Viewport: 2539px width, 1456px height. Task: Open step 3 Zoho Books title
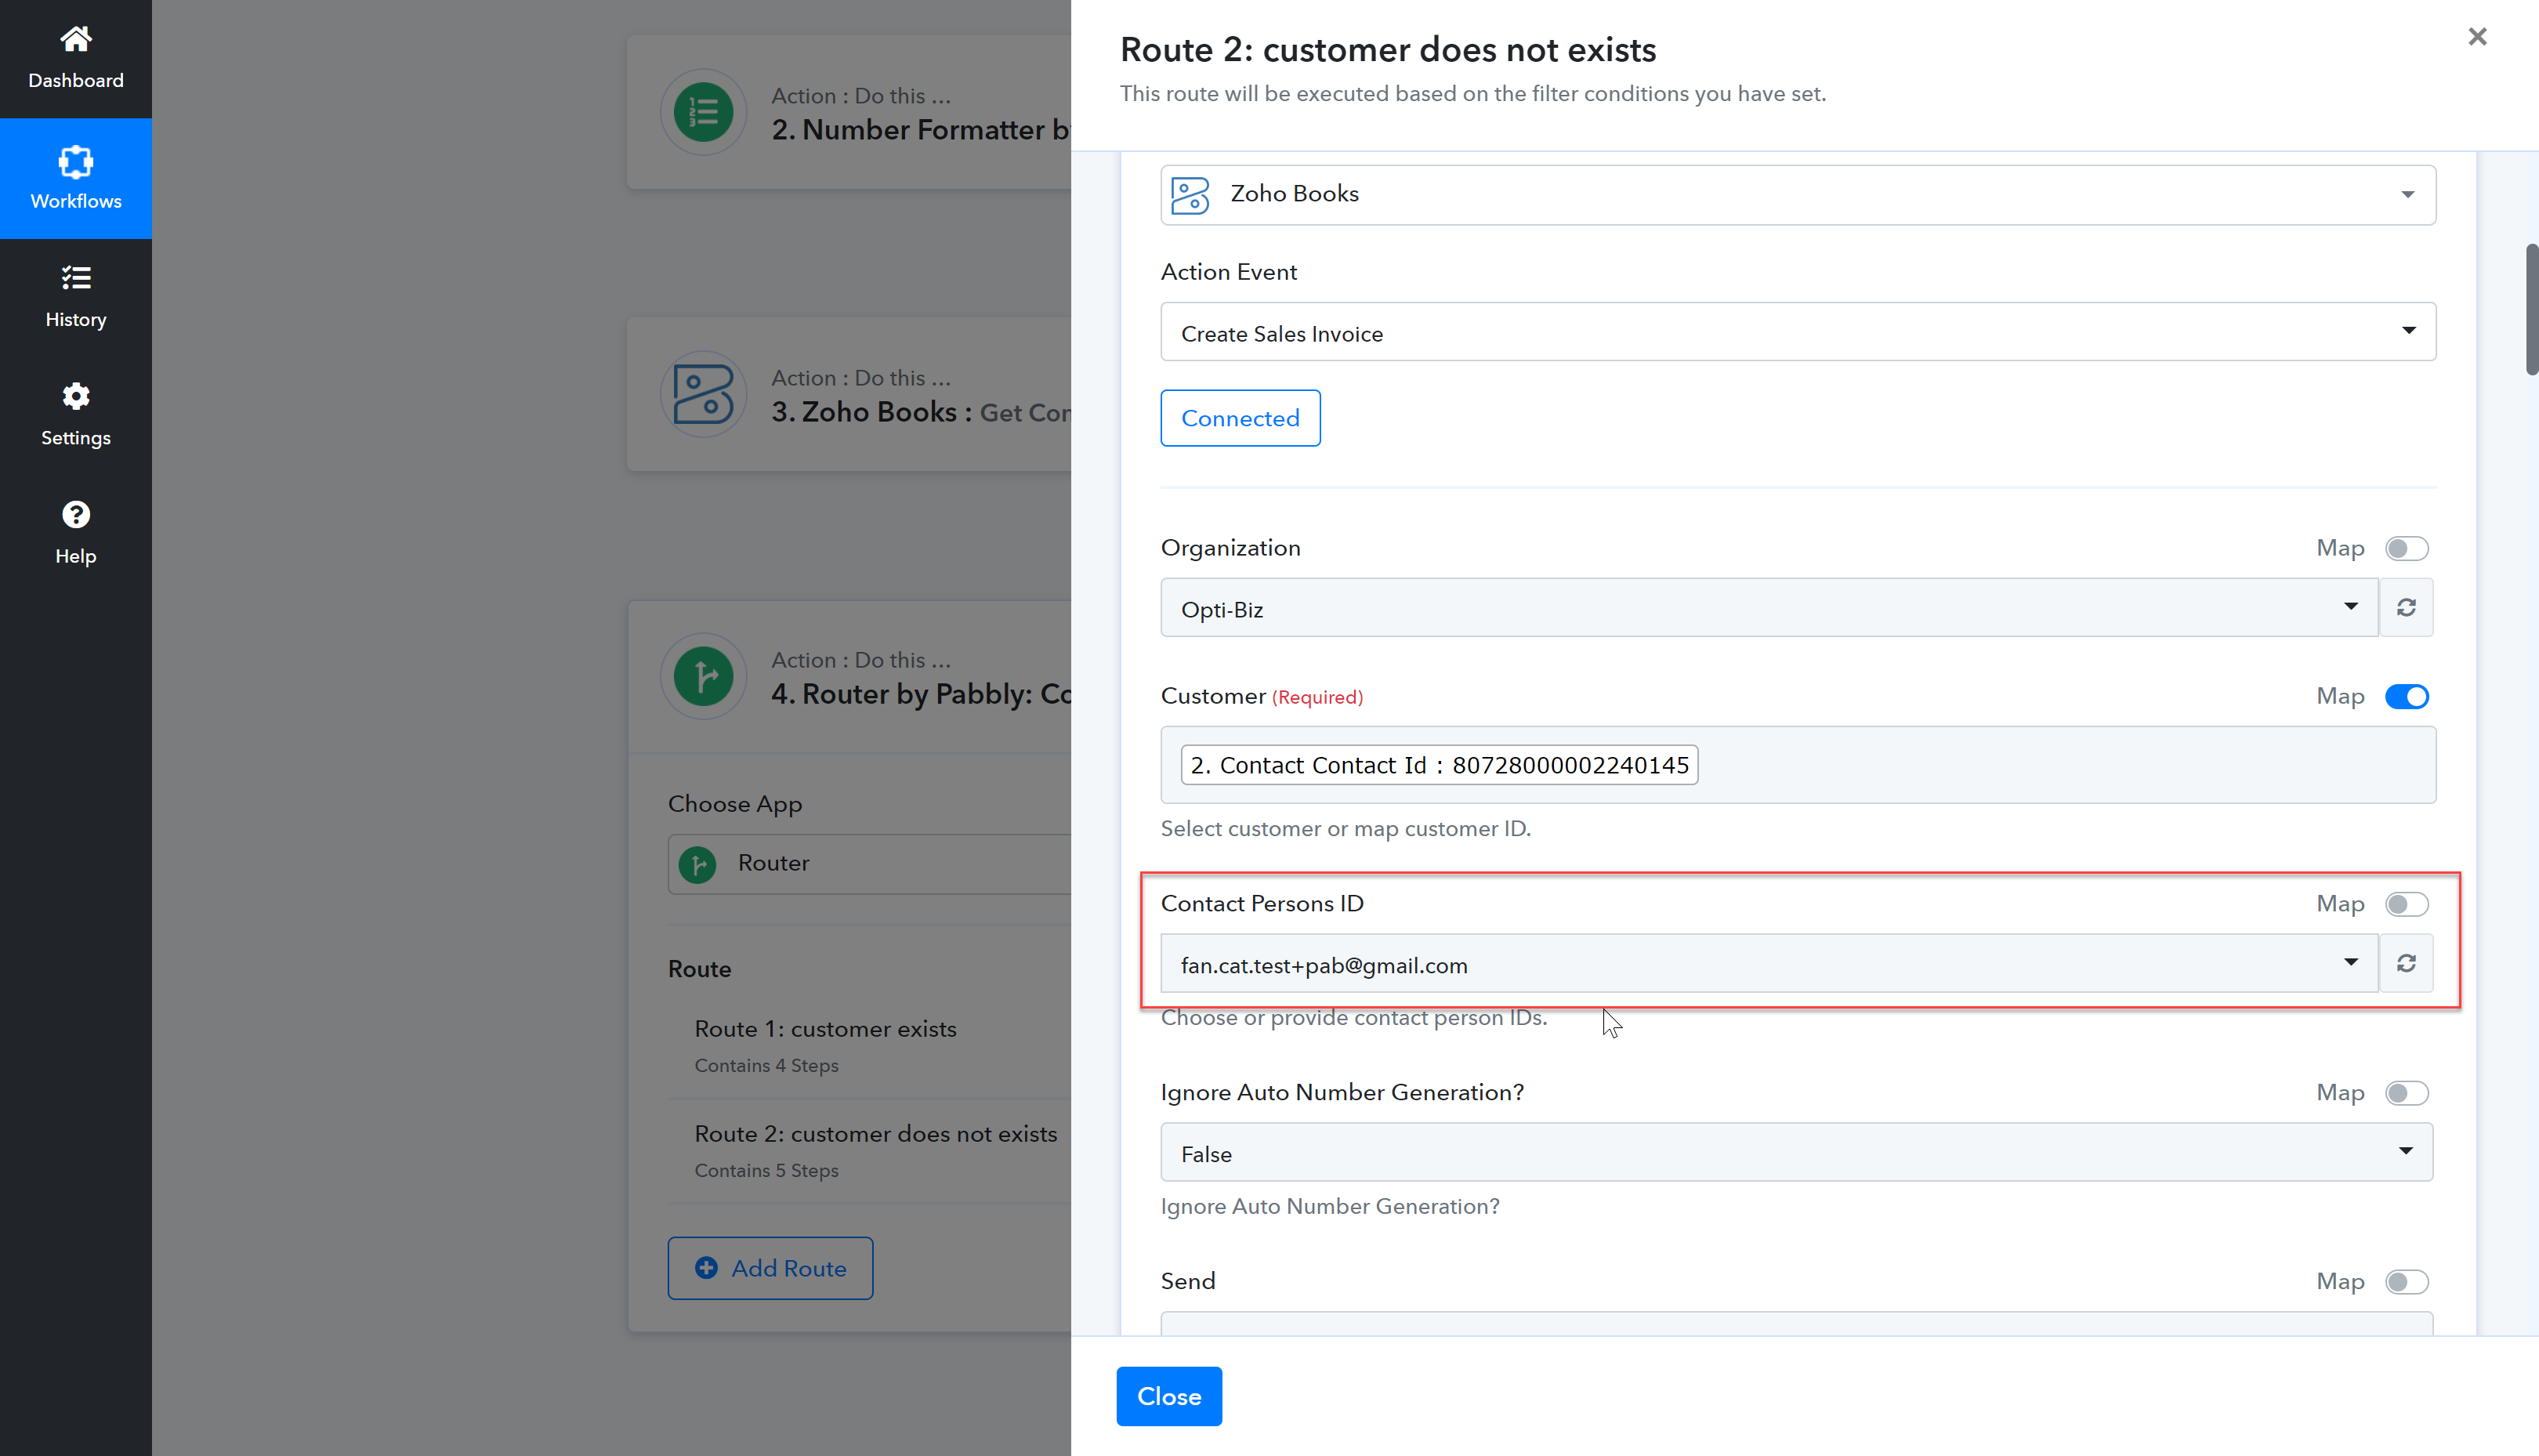pos(921,412)
